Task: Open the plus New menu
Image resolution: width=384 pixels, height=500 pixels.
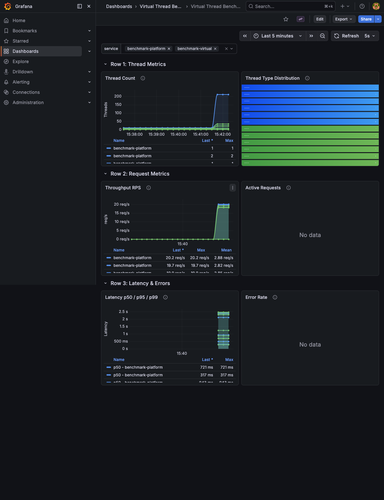Action: click(345, 6)
